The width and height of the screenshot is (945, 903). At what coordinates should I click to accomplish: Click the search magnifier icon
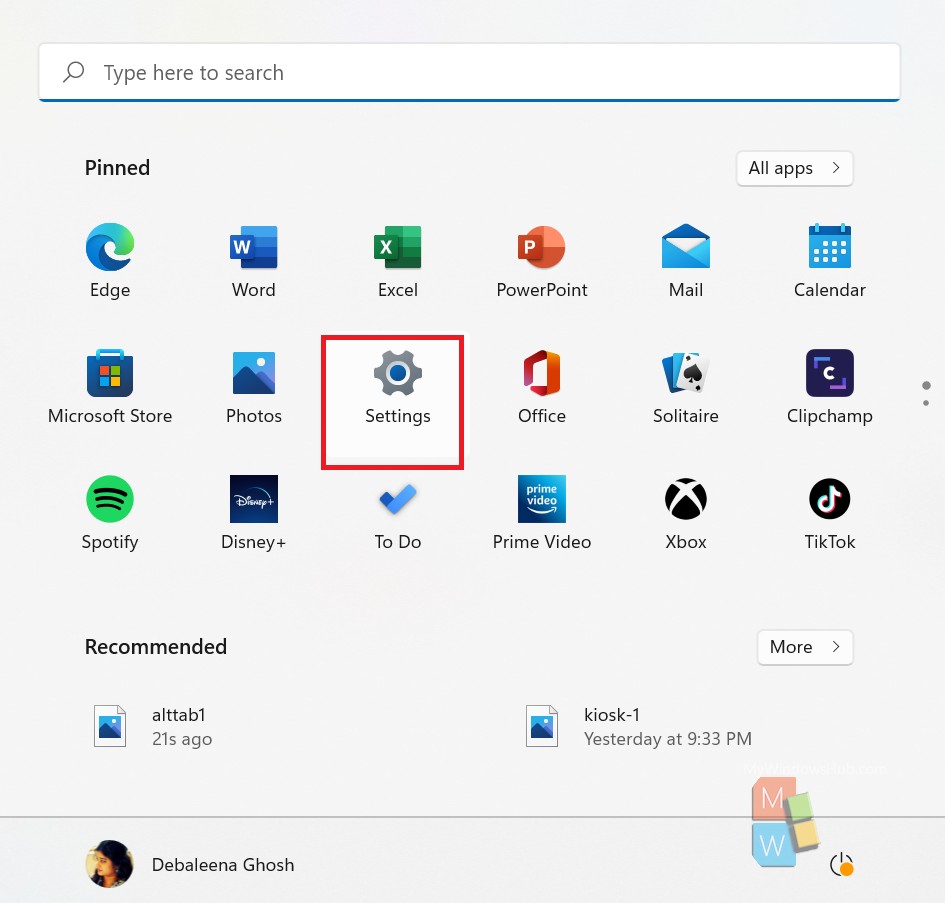pyautogui.click(x=74, y=72)
